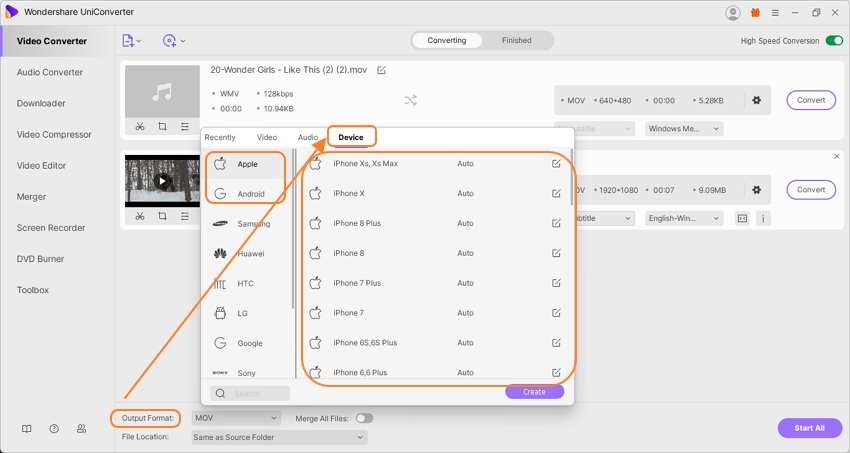The width and height of the screenshot is (850, 453).
Task: Open the help question mark icon
Action: click(54, 429)
